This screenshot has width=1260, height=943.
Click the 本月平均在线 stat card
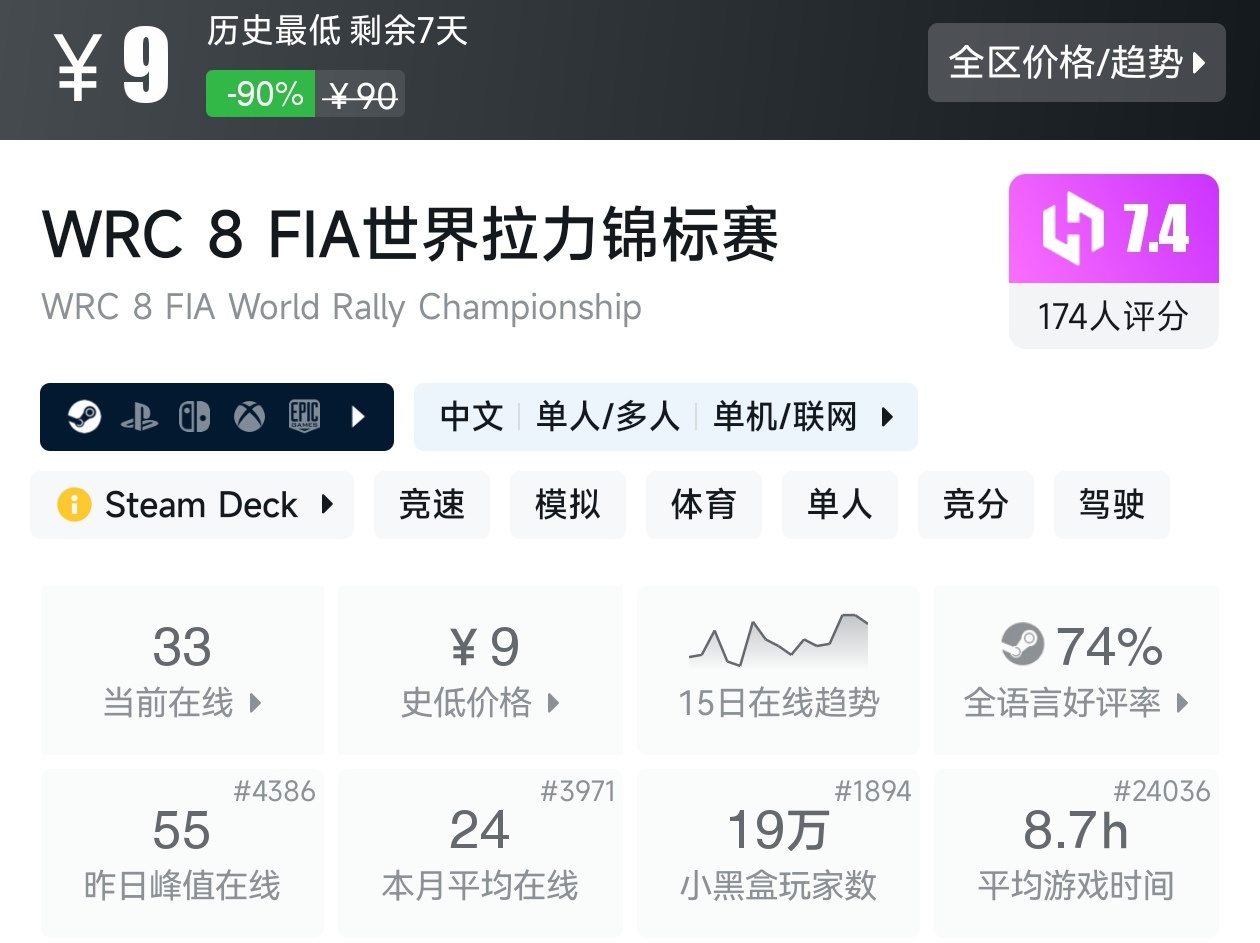click(x=481, y=853)
